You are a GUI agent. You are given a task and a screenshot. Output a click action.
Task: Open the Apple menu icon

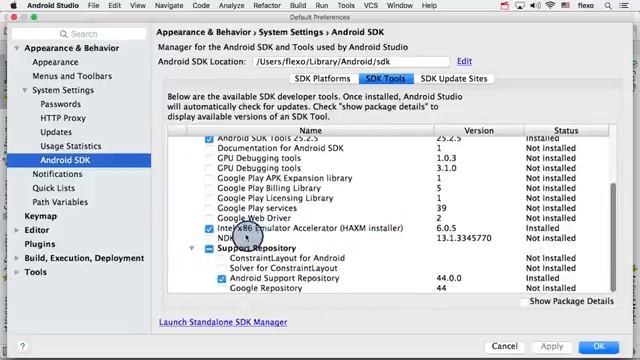13,5
